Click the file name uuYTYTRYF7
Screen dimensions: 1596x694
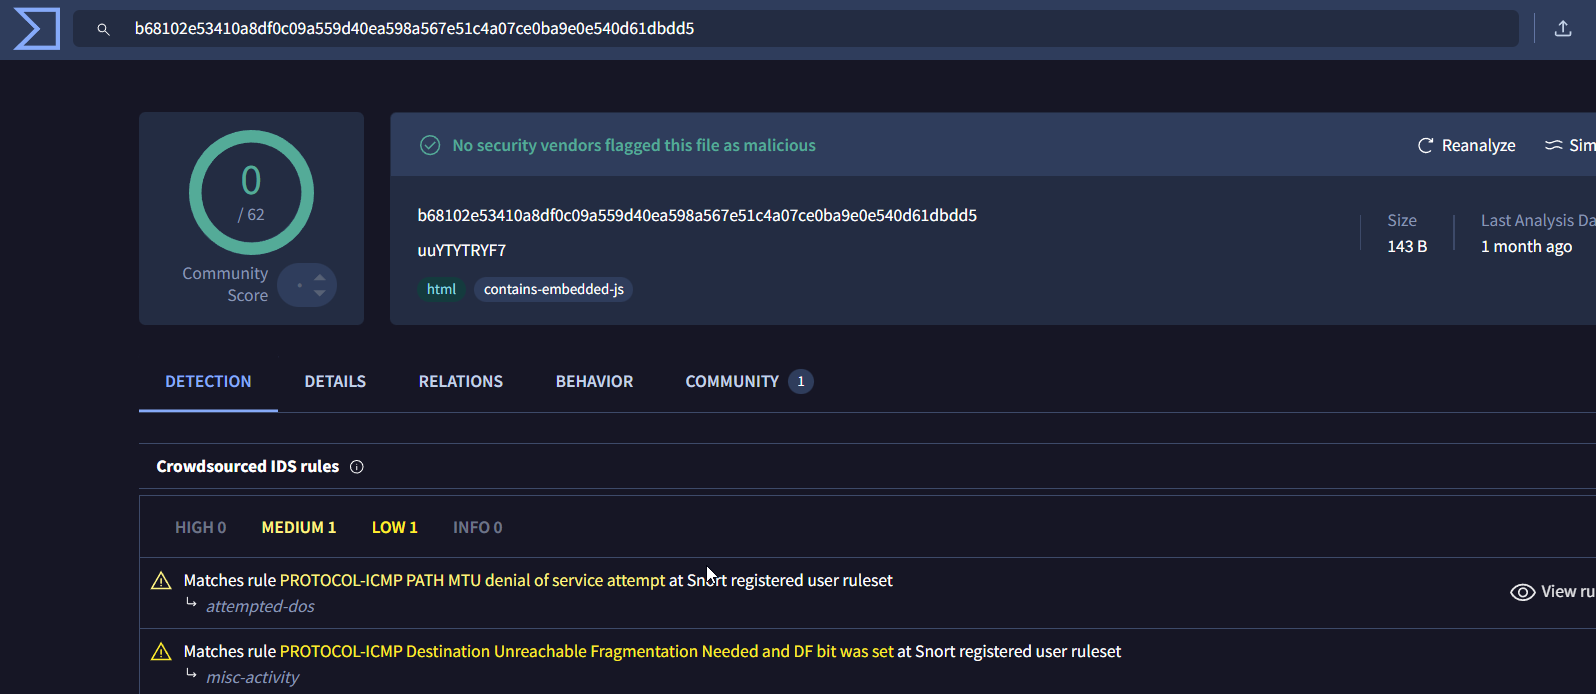462,251
